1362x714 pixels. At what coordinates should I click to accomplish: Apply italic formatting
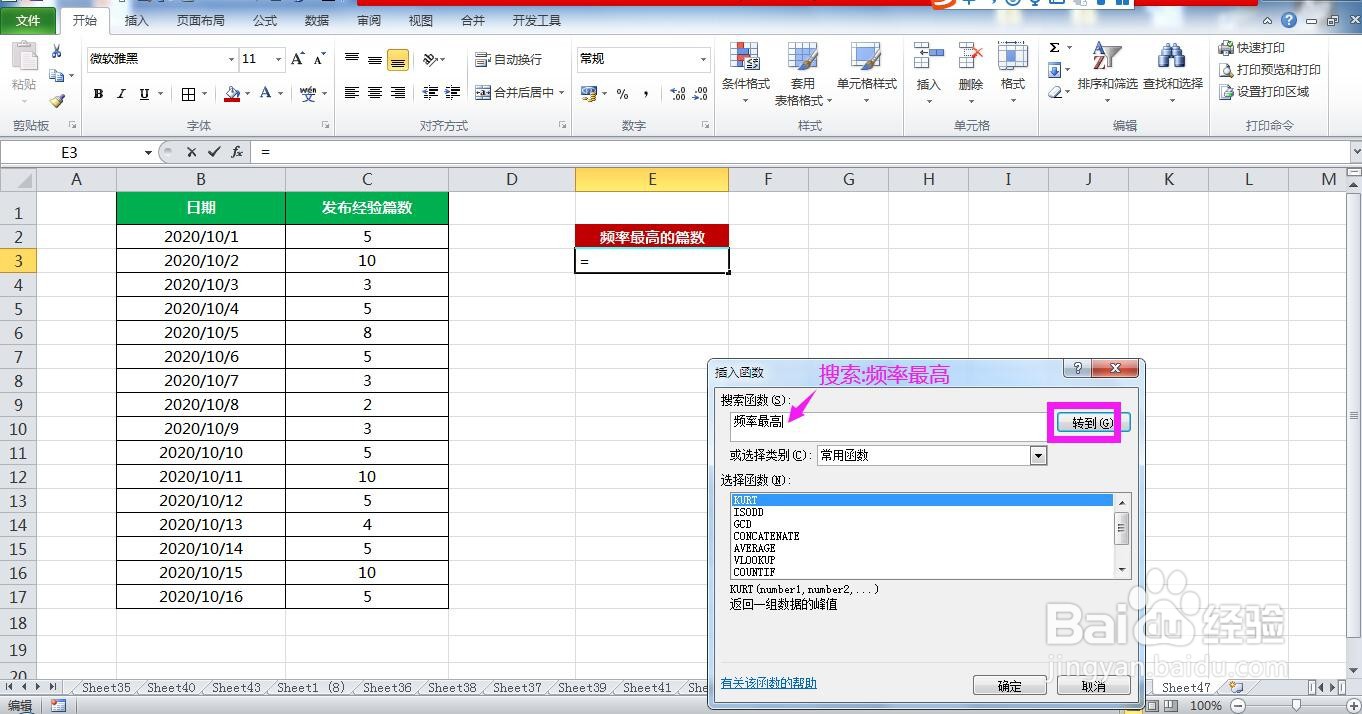pyautogui.click(x=121, y=94)
